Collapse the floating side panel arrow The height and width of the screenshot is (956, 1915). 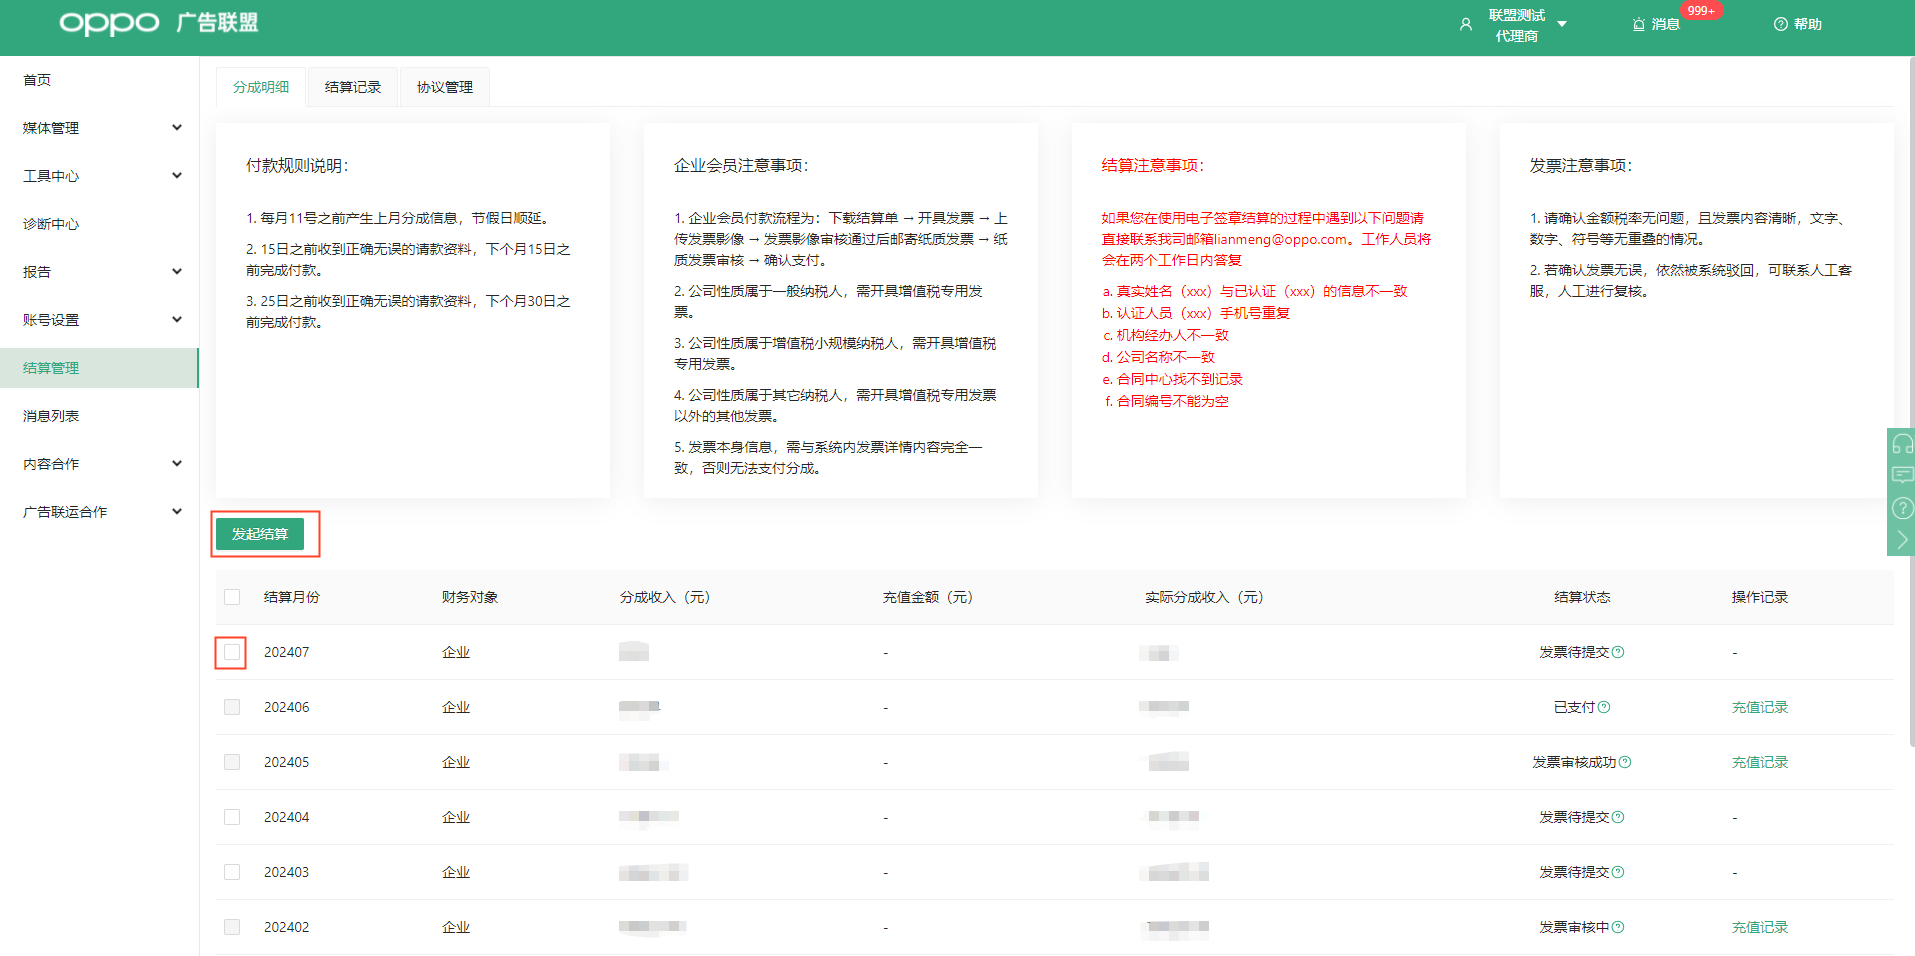pos(1901,540)
